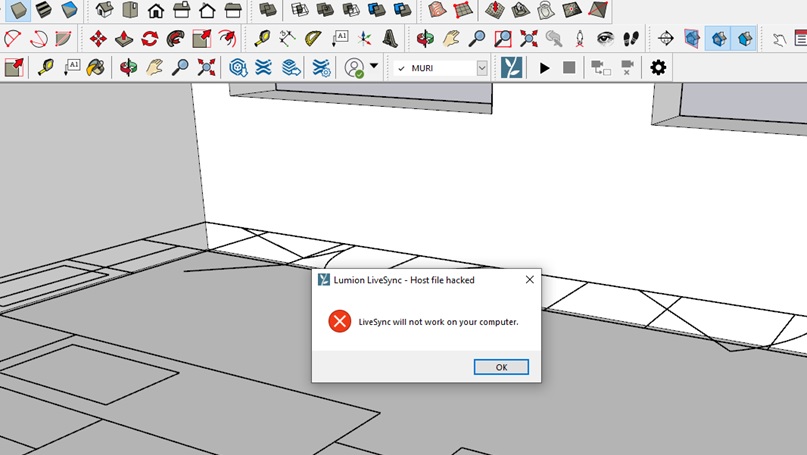Viewport: 807px width, 455px height.
Task: Select the Rotate tool
Action: [149, 39]
